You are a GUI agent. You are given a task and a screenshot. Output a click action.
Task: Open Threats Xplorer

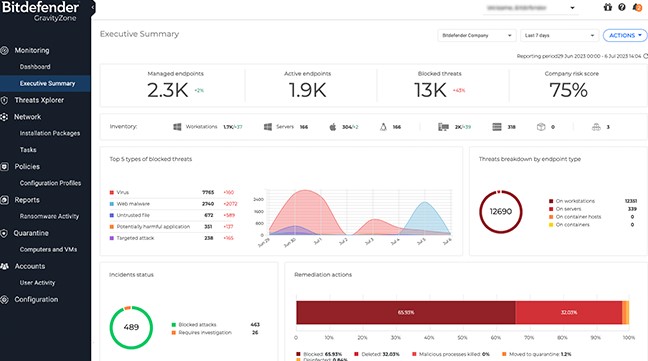(x=39, y=100)
